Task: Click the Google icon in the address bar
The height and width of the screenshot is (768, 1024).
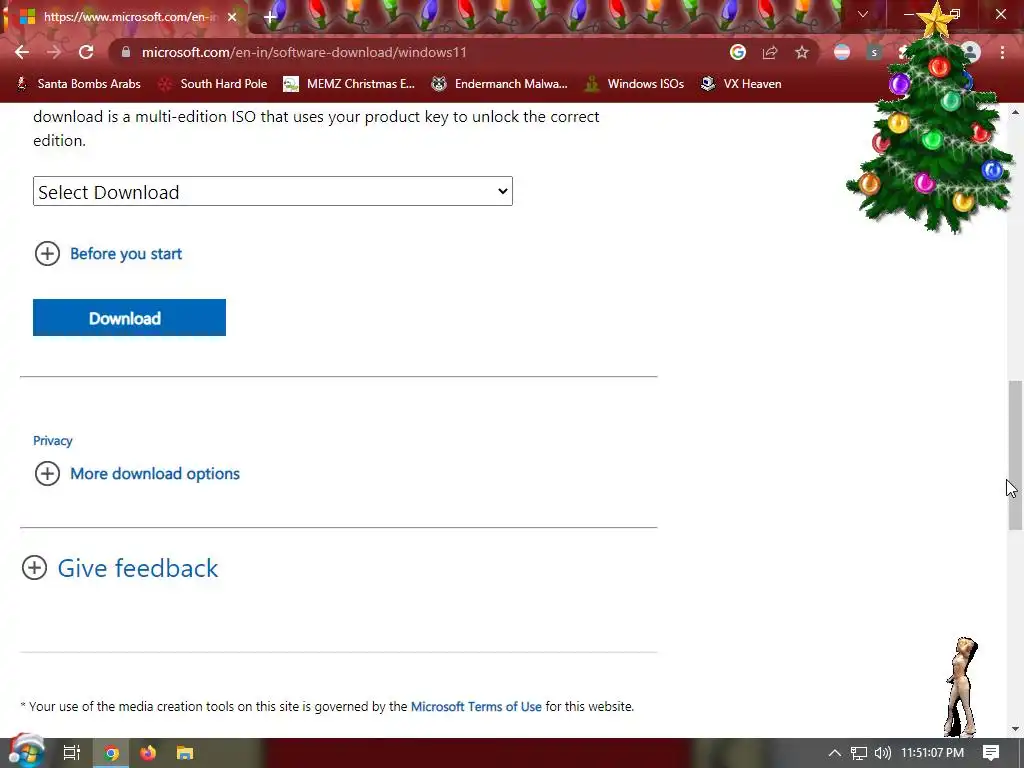Action: pyautogui.click(x=738, y=52)
